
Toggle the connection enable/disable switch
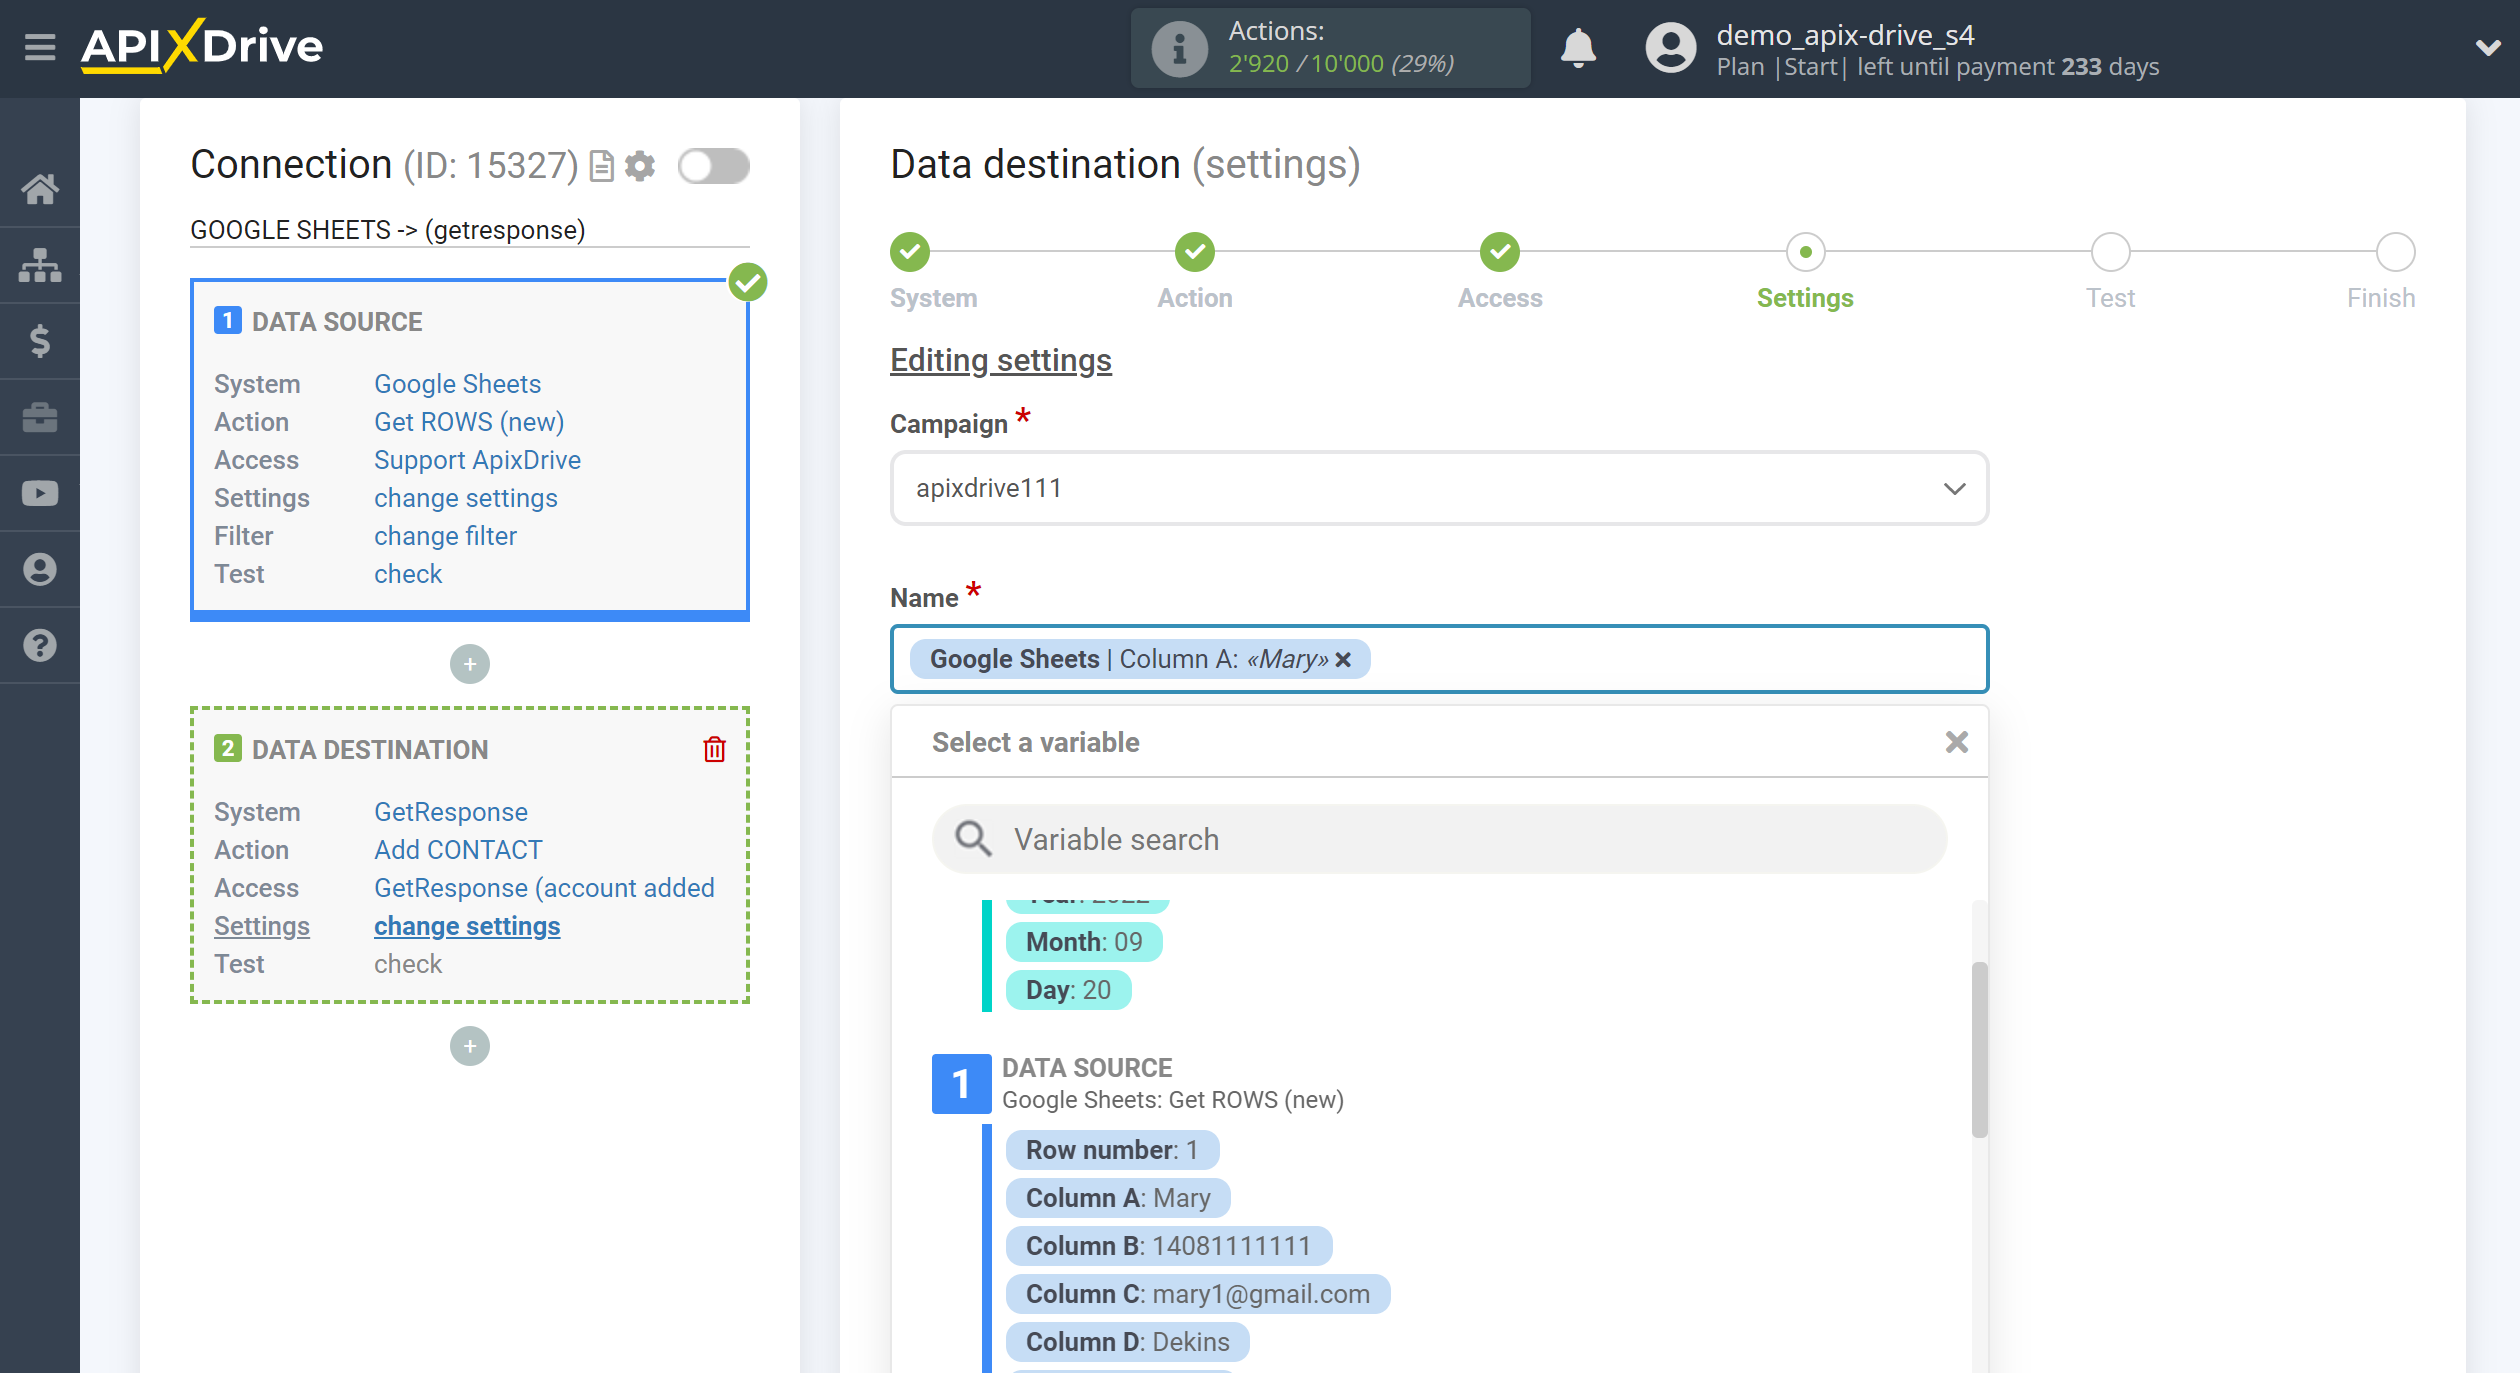click(x=713, y=164)
